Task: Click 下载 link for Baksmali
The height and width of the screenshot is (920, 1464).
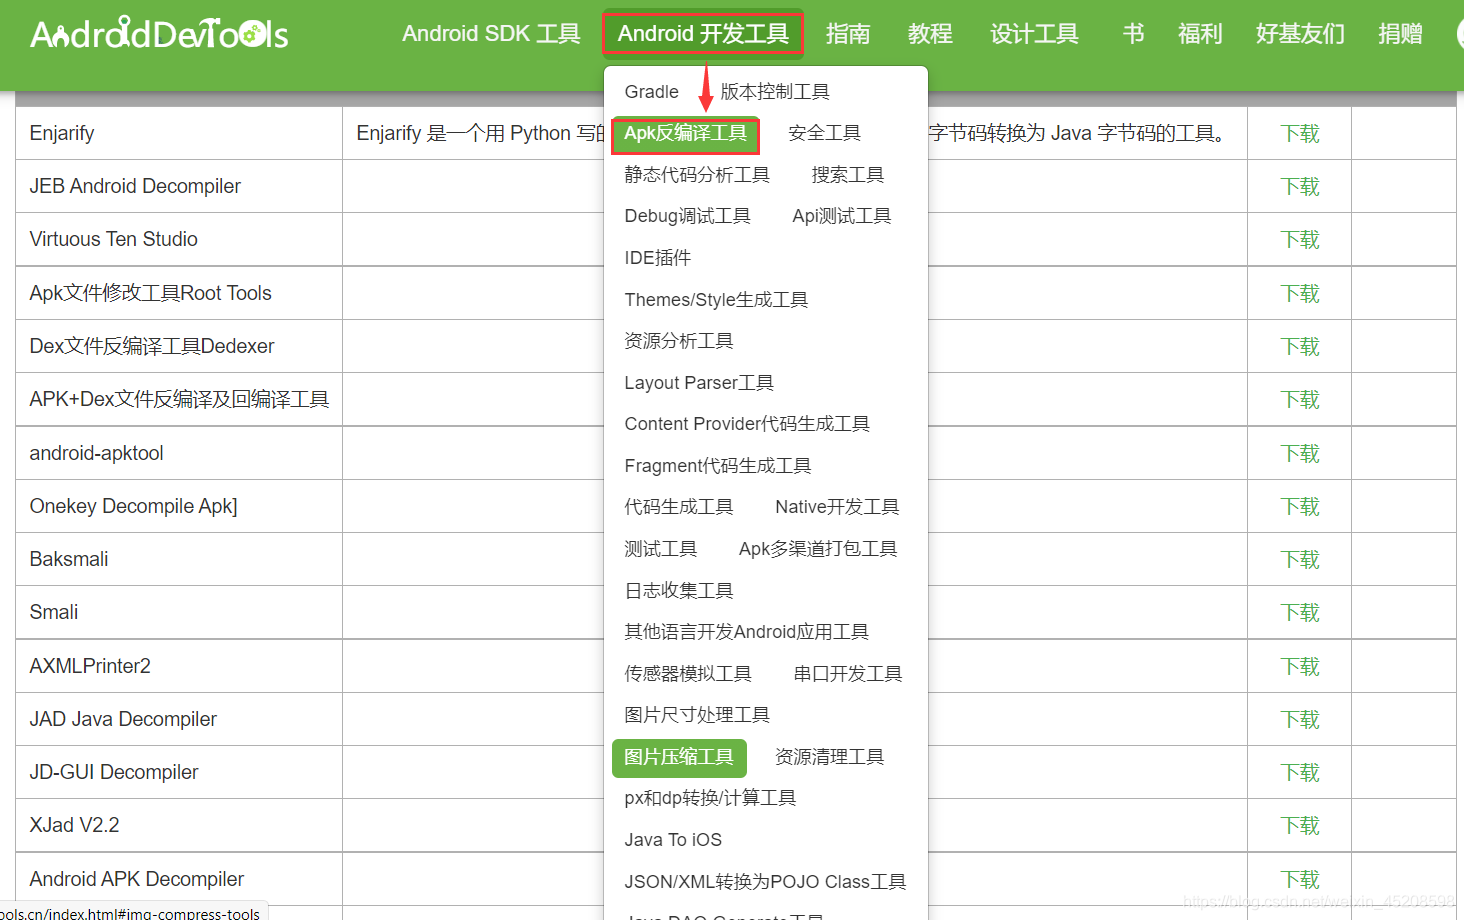Action: click(x=1300, y=560)
